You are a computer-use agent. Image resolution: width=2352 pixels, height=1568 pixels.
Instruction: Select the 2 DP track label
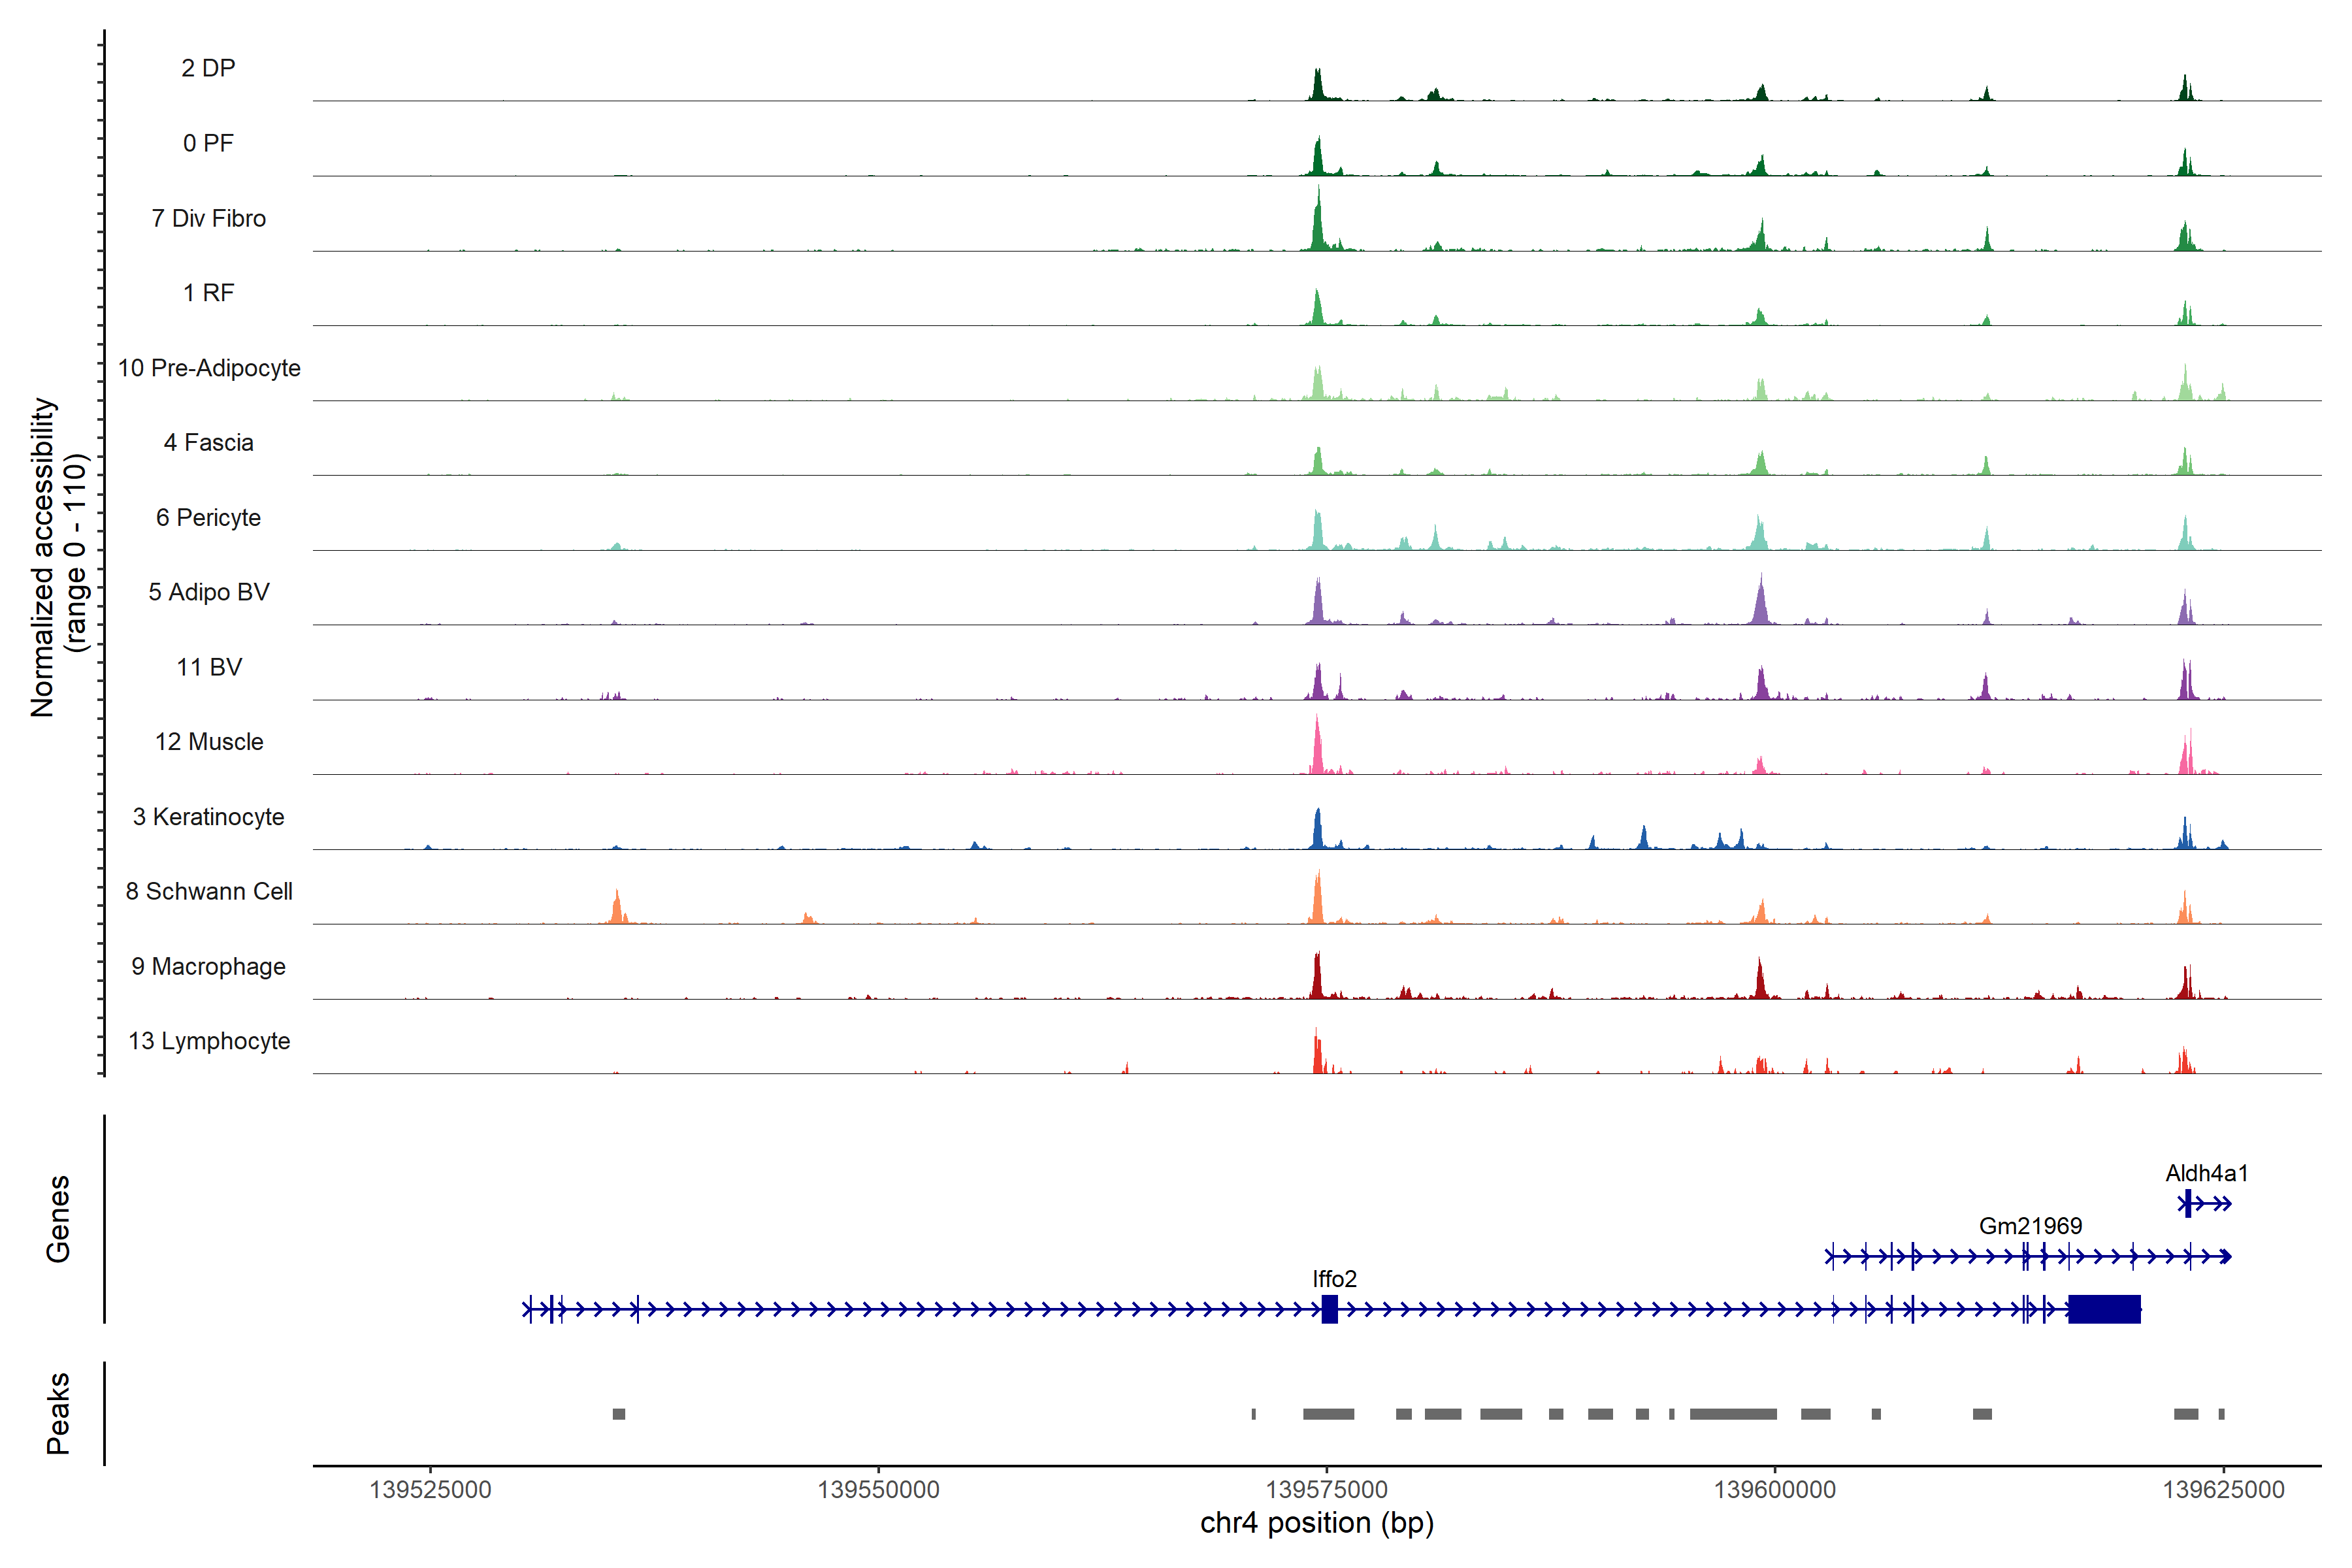(x=208, y=68)
